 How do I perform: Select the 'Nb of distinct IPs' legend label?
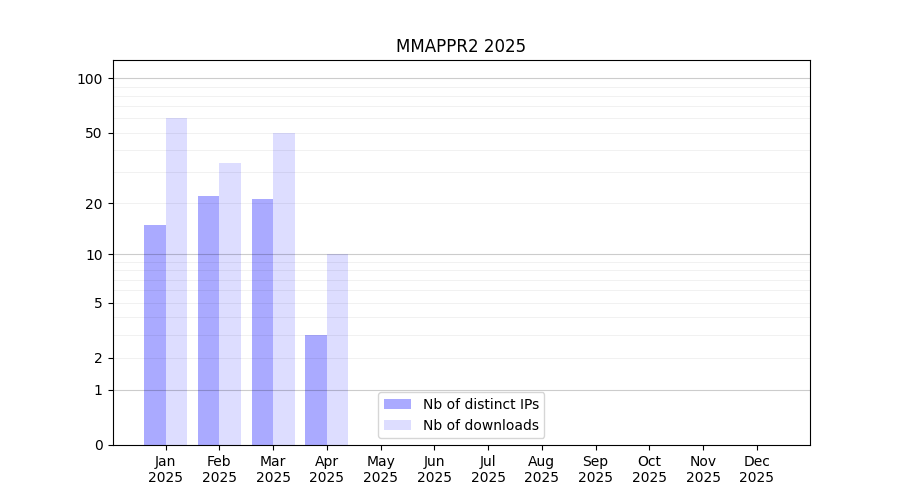tap(480, 404)
